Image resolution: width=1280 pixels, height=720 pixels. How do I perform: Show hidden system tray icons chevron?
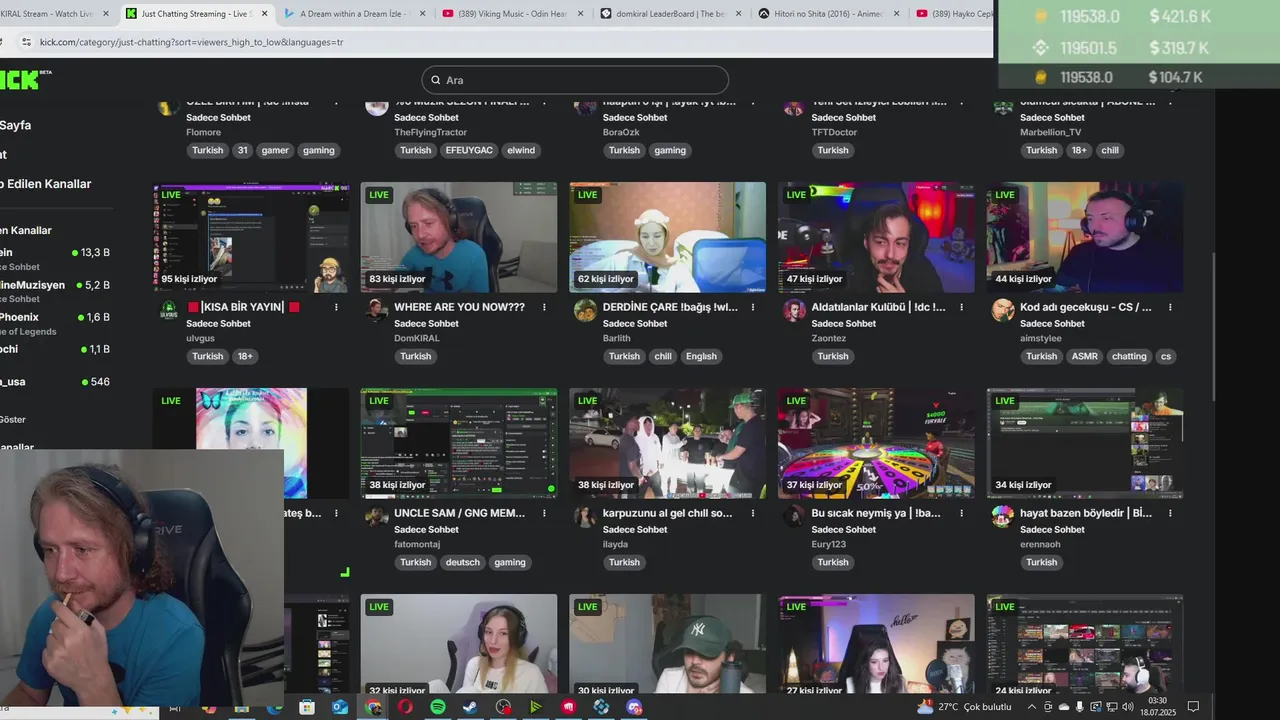[x=1031, y=707]
